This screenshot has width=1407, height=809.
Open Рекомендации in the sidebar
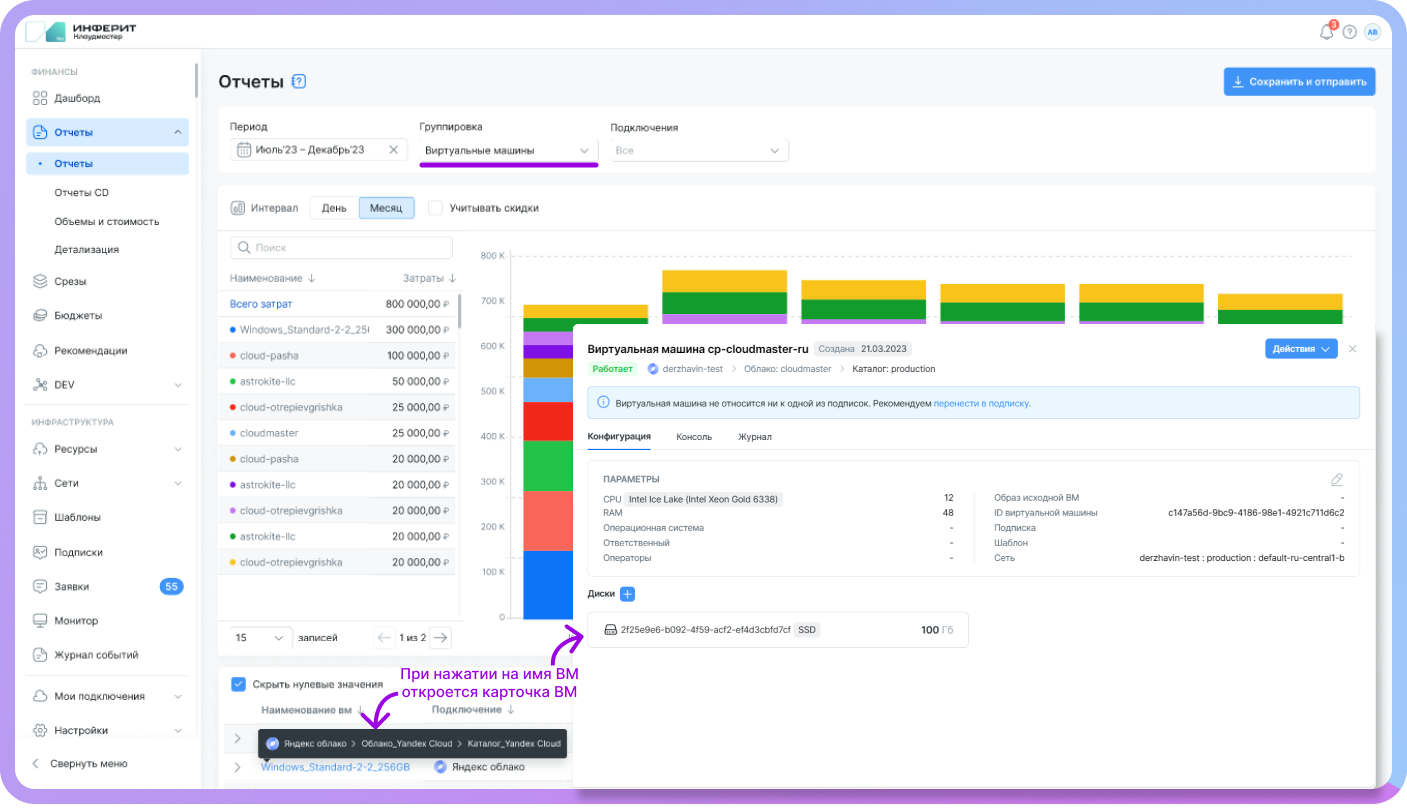point(90,351)
